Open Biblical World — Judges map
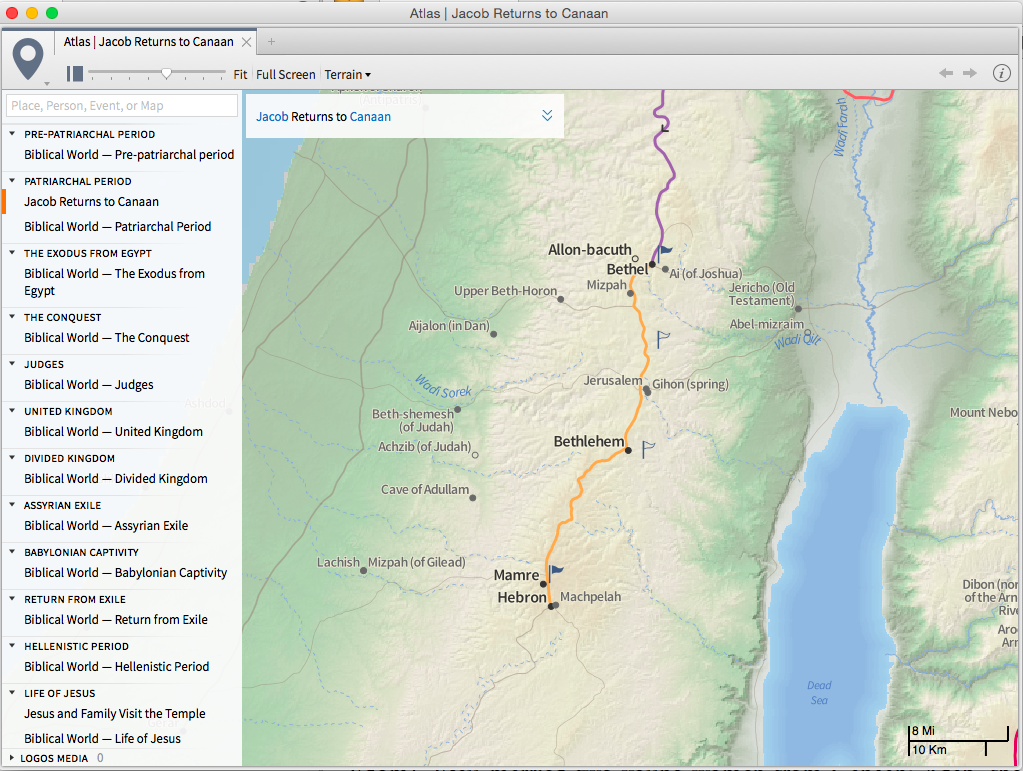Image resolution: width=1023 pixels, height=771 pixels. [x=89, y=384]
